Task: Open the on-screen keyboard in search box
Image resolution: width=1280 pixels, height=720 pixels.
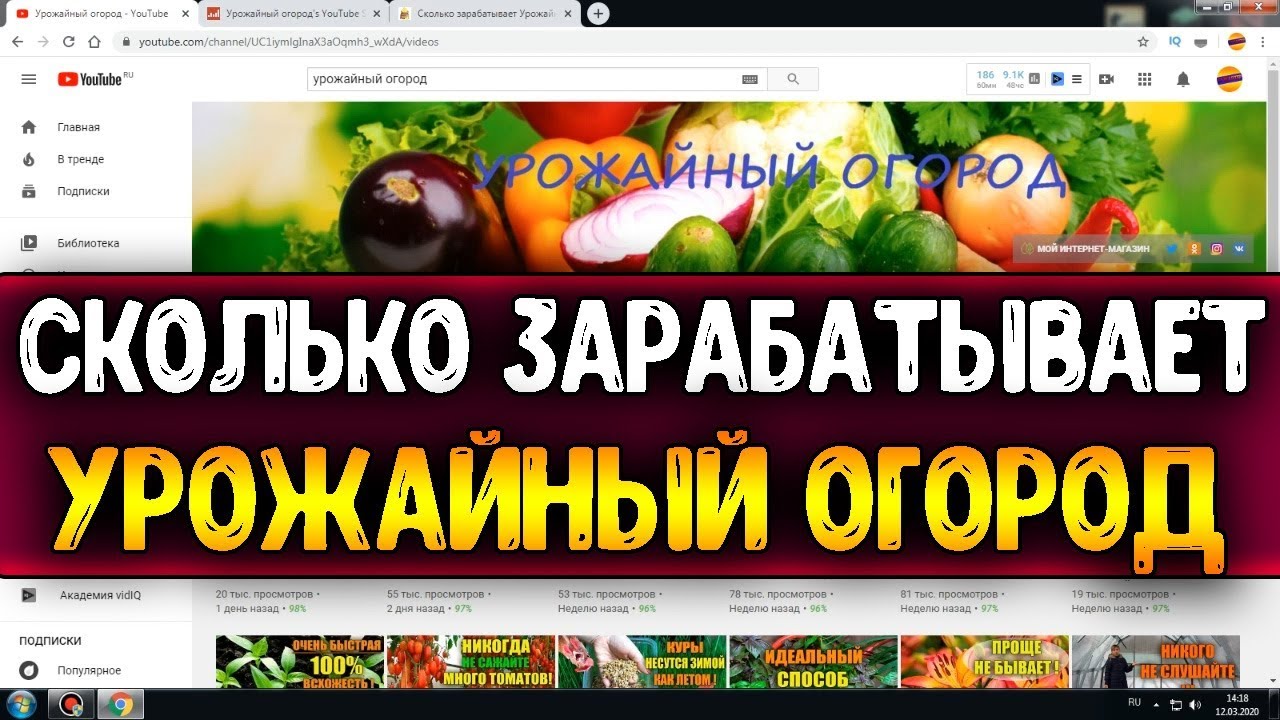Action: click(750, 79)
